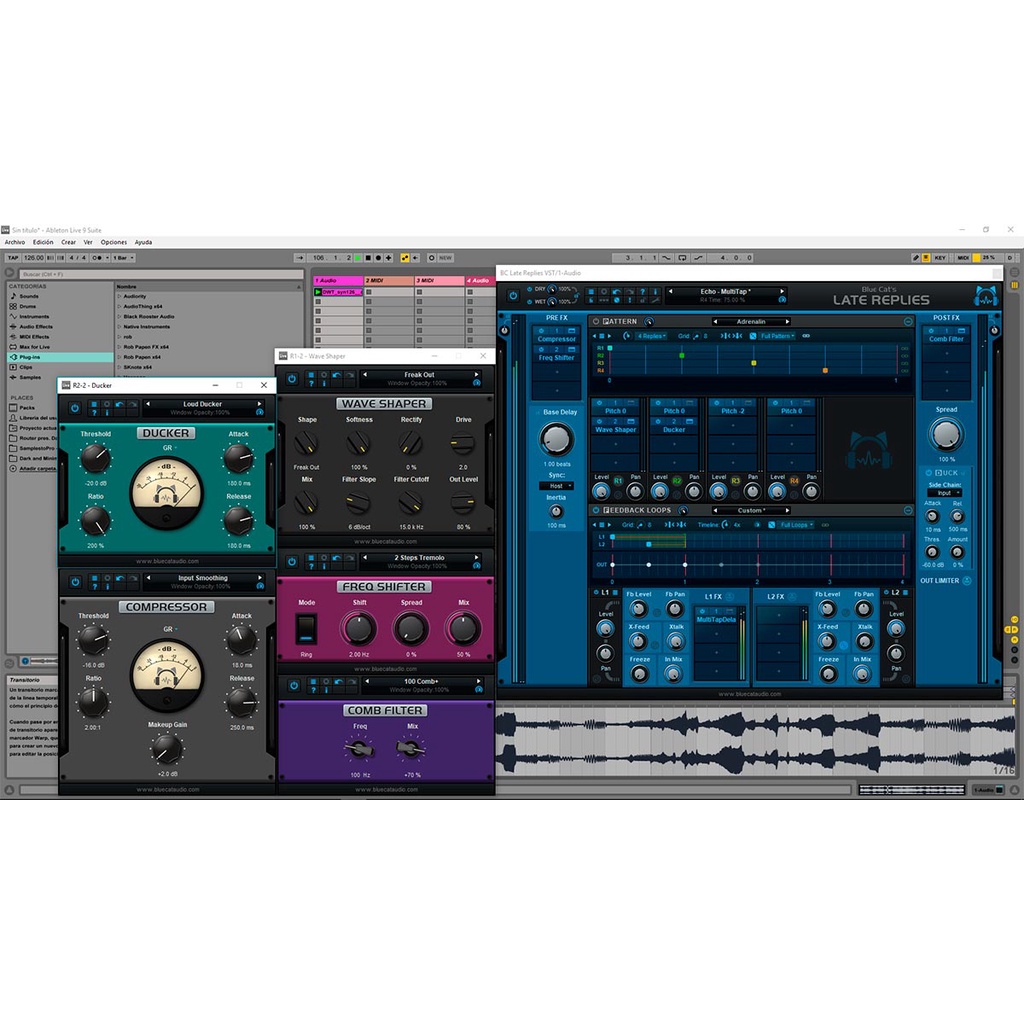This screenshot has width=1024, height=1024.
Task: Open the Ayuda menu
Action: pos(143,242)
